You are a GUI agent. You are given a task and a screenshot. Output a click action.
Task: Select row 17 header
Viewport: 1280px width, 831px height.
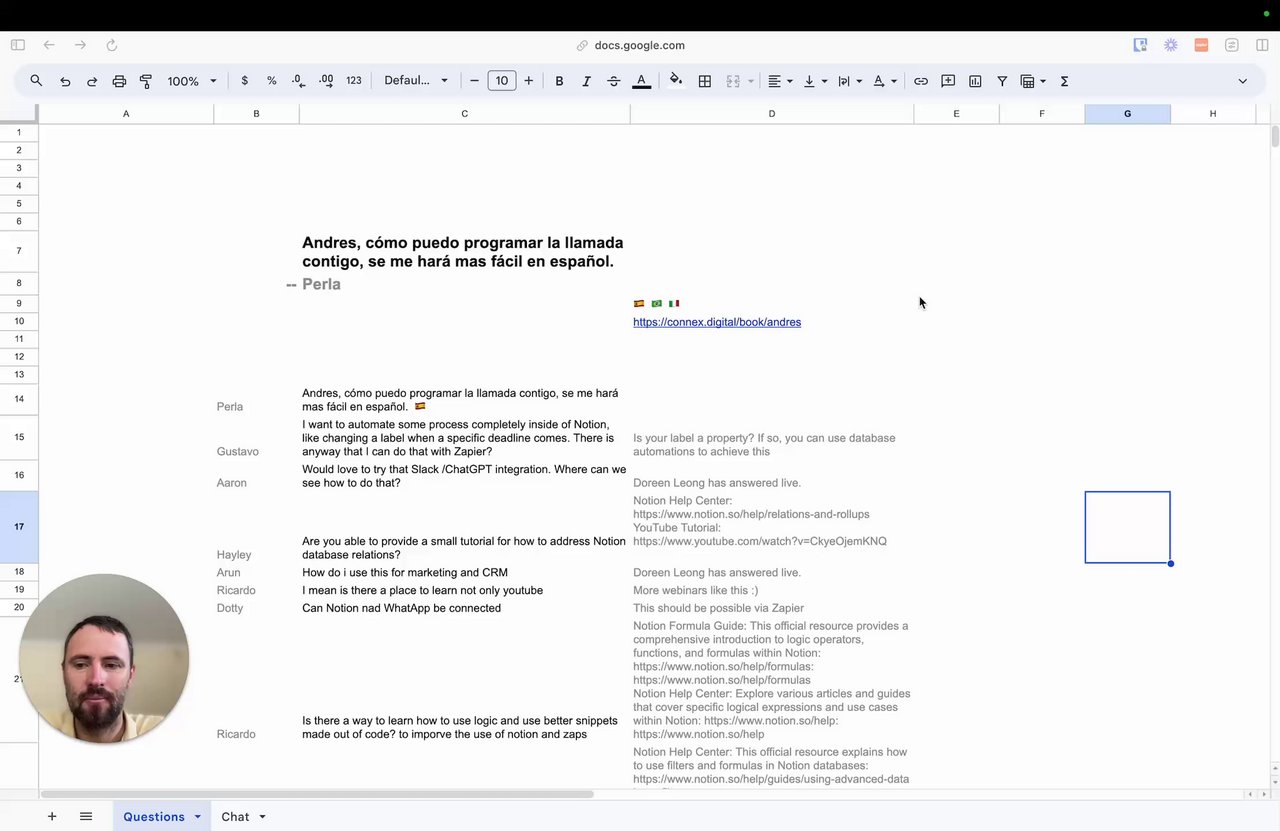point(19,527)
